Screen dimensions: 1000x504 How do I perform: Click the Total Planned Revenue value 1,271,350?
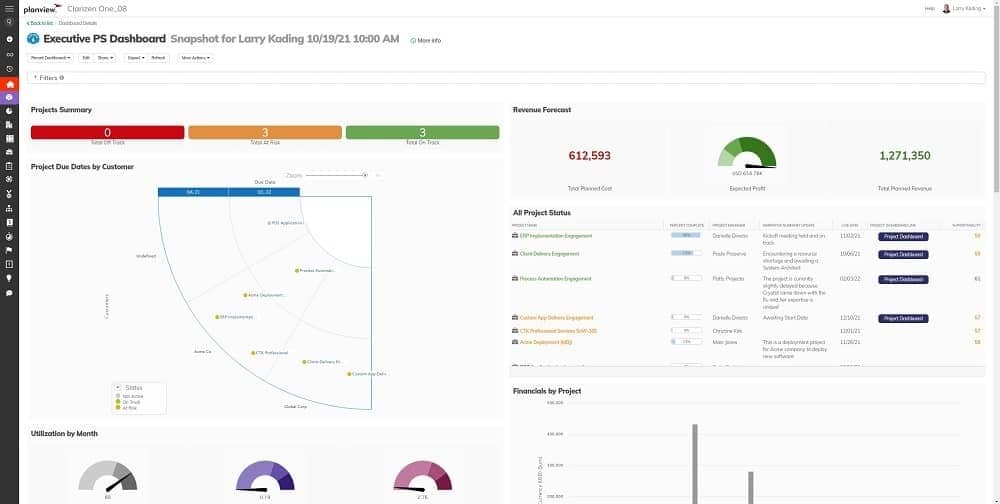(904, 155)
